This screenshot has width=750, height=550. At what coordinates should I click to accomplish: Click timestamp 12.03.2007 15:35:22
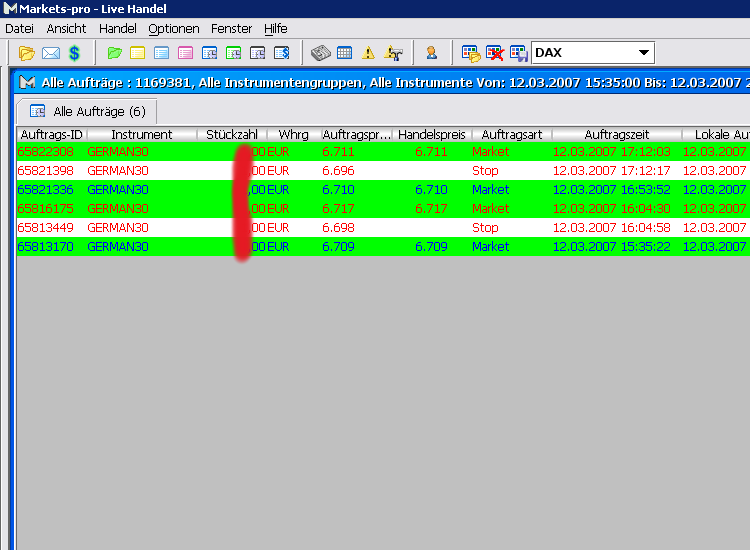pyautogui.click(x=612, y=247)
